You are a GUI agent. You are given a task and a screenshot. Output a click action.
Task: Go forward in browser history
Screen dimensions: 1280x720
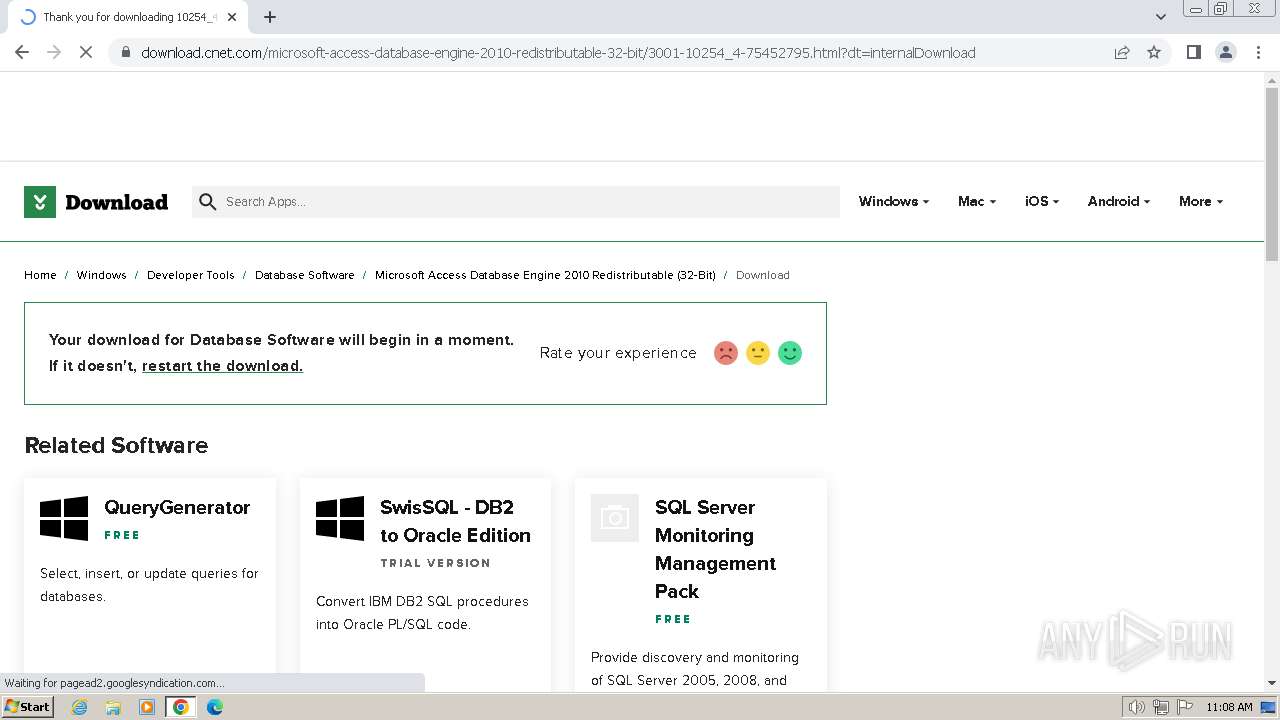[54, 52]
